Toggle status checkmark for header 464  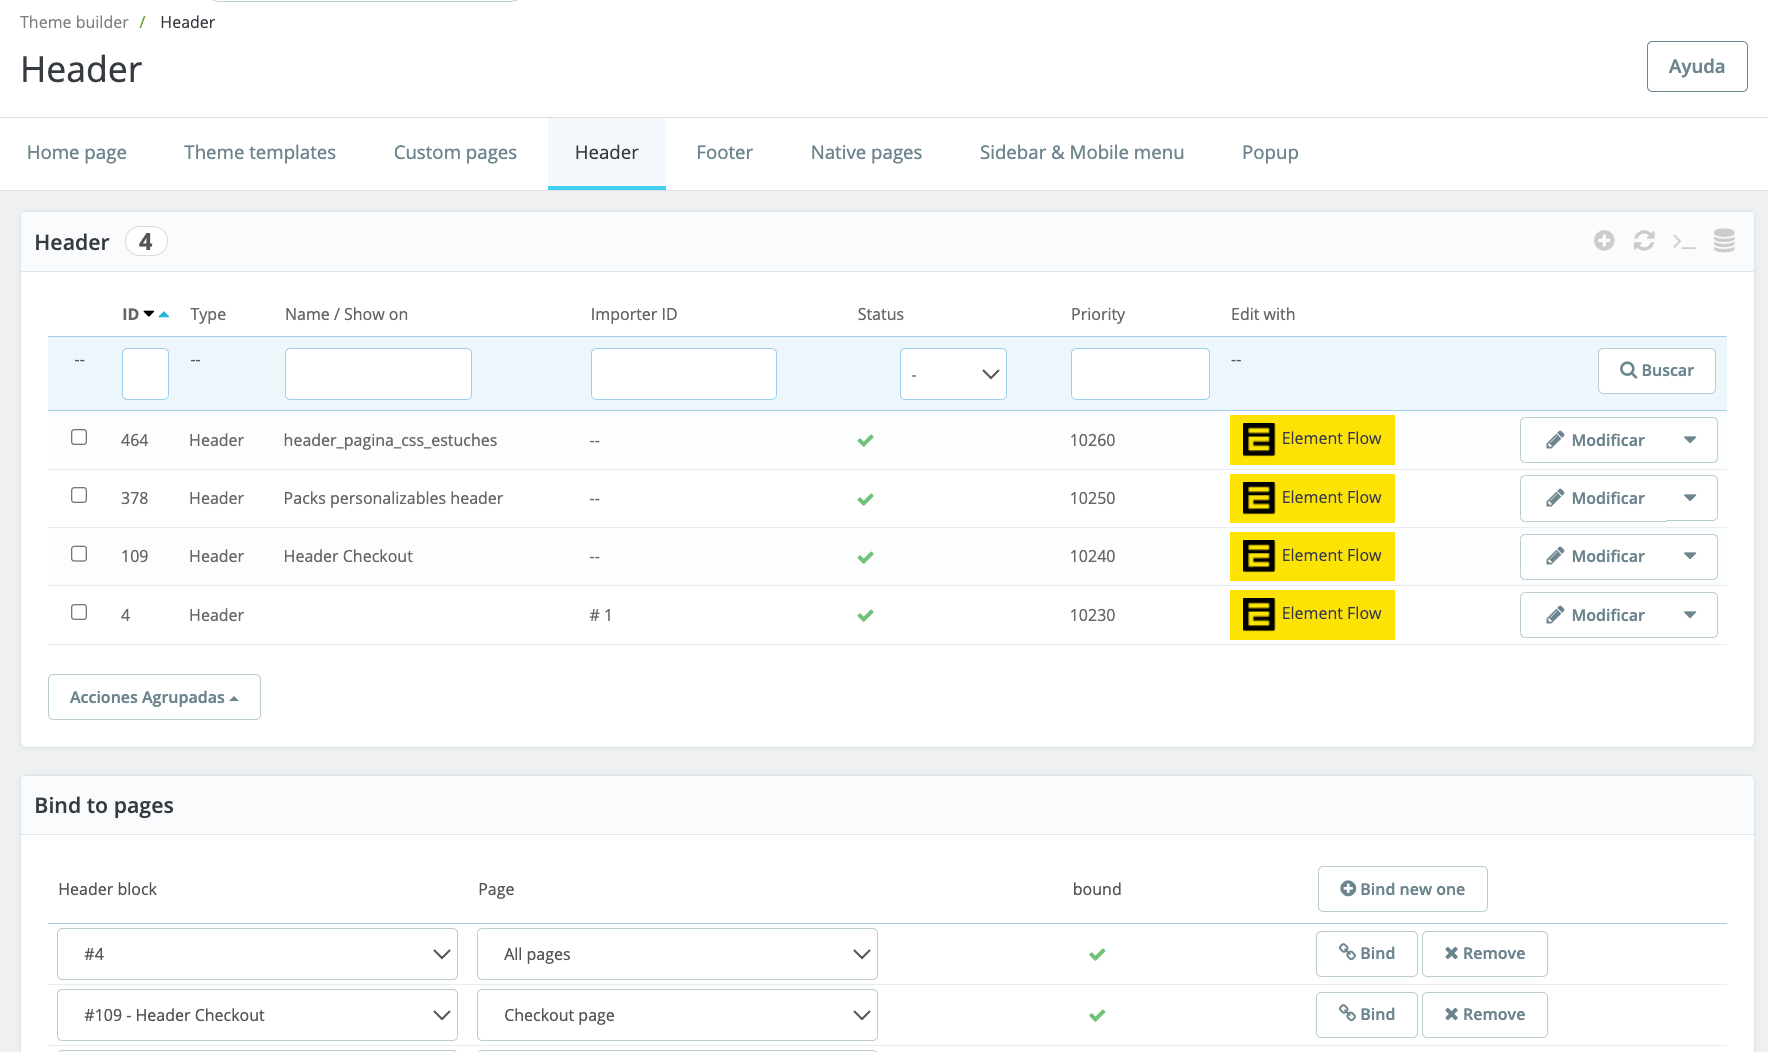click(x=866, y=440)
